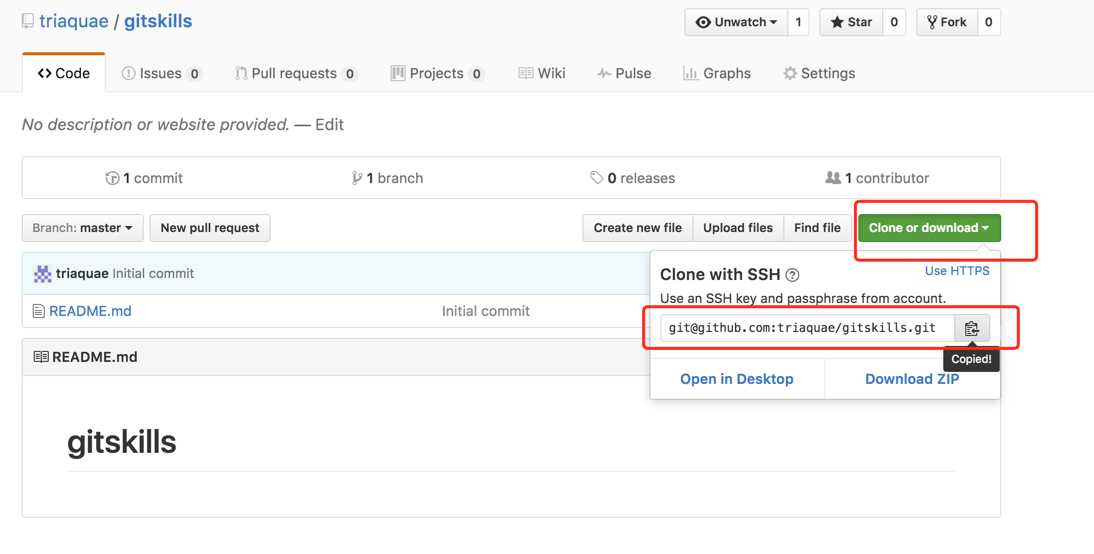Click the branch icon next to 1 branch
The width and height of the screenshot is (1094, 554).
(357, 178)
